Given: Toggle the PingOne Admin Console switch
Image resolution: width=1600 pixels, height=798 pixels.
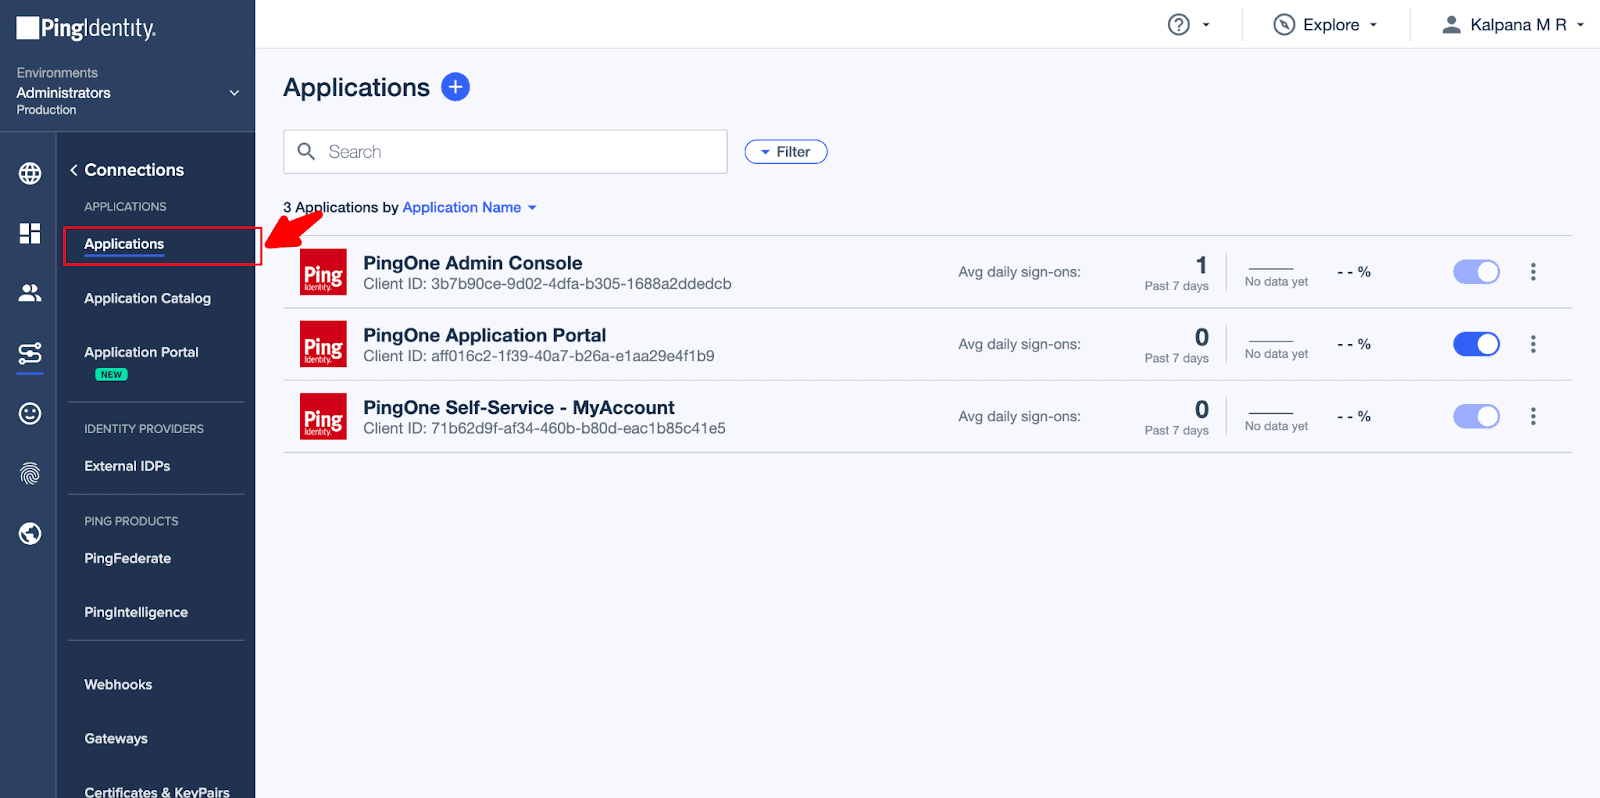Looking at the screenshot, I should (1475, 272).
